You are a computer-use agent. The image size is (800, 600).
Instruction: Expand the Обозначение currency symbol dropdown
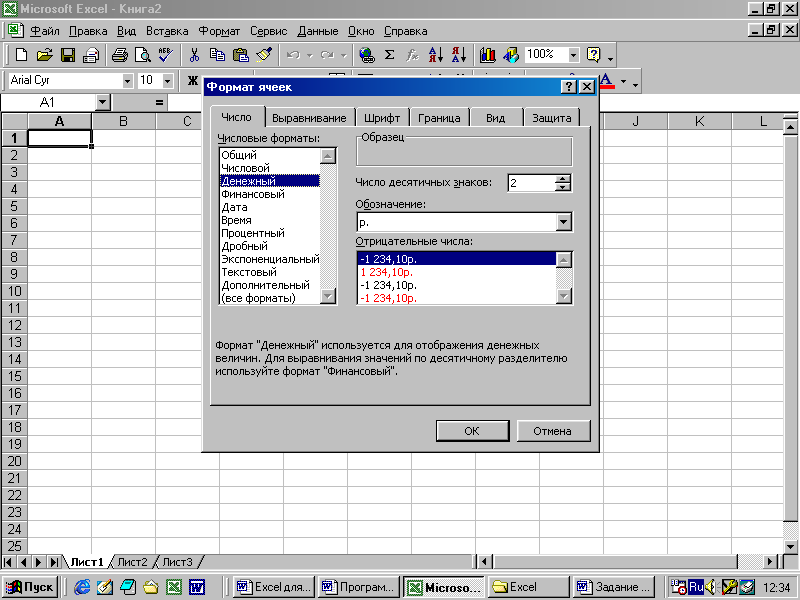point(563,222)
